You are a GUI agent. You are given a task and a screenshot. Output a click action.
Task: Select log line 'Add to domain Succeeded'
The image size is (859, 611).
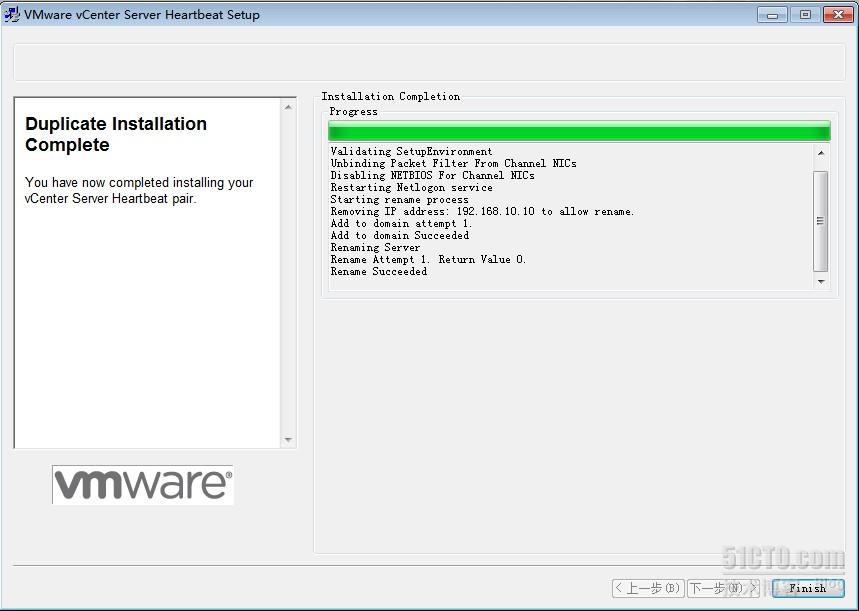(400, 236)
